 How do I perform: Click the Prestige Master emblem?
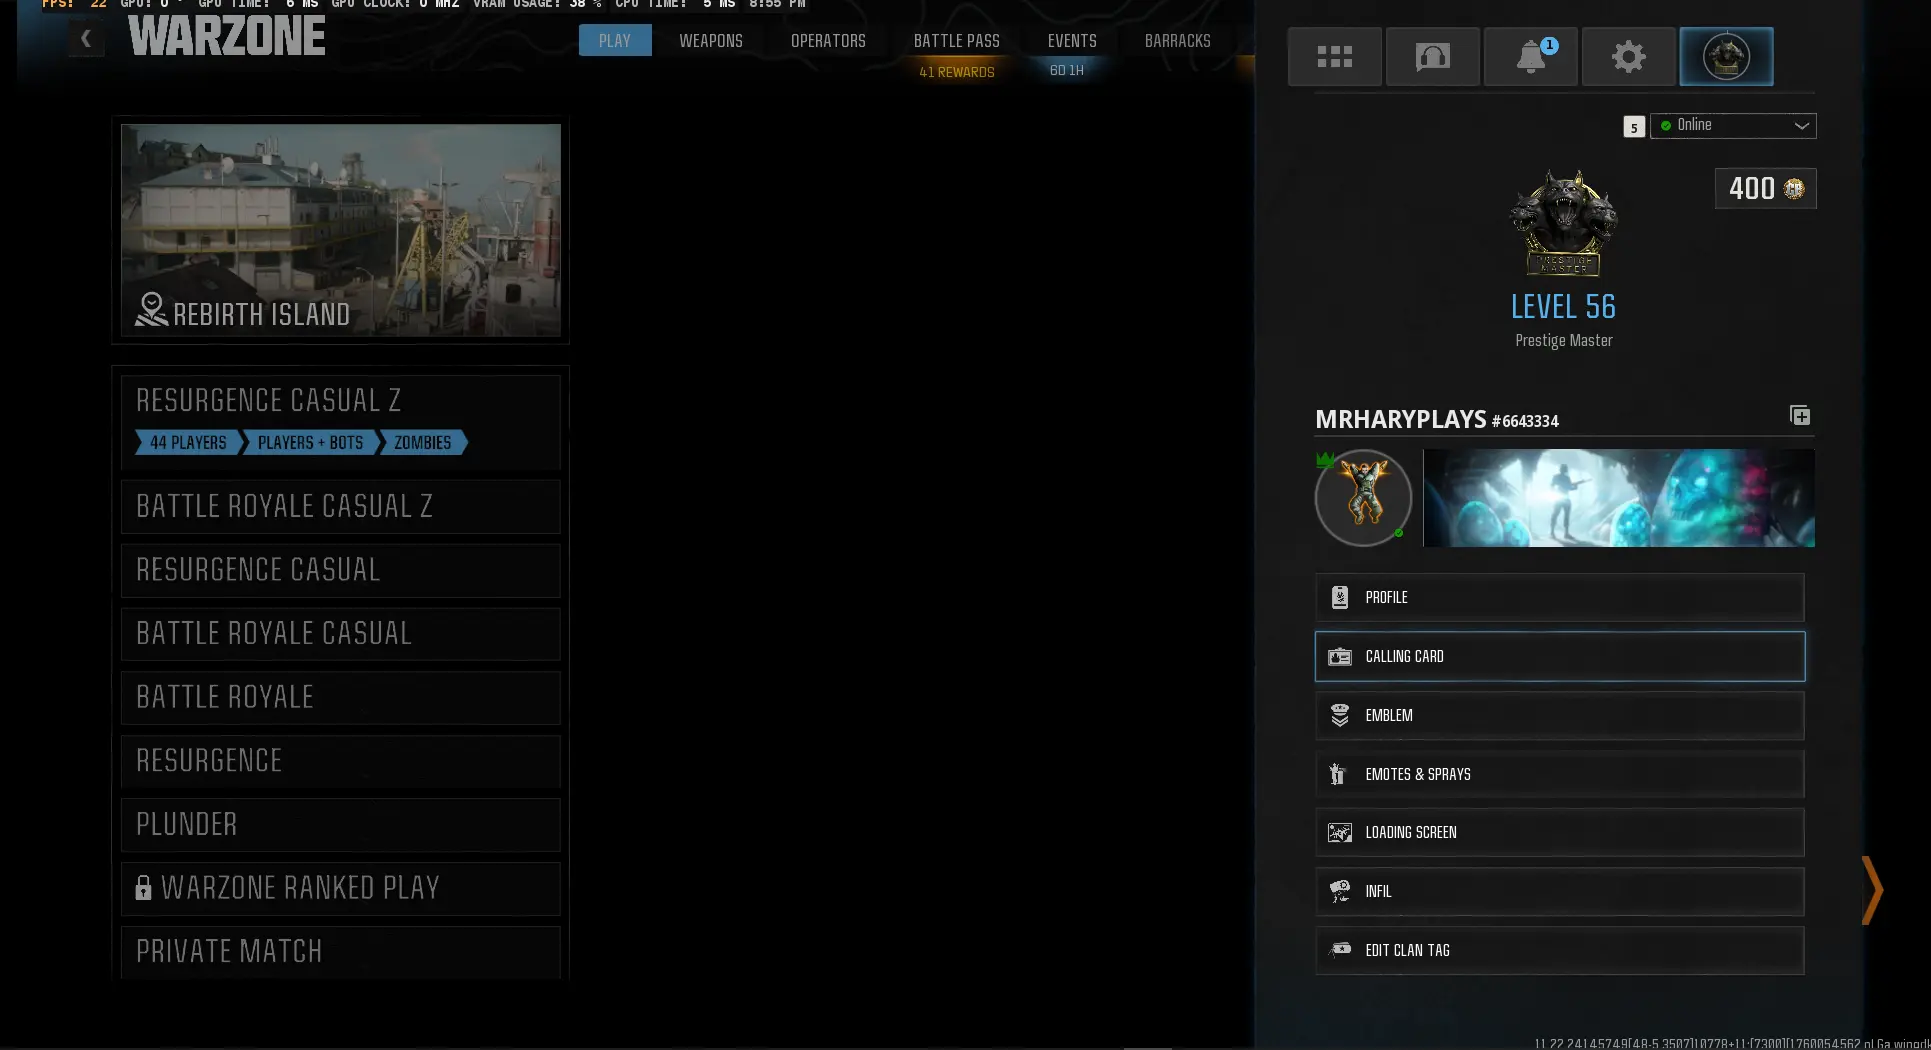pyautogui.click(x=1563, y=223)
